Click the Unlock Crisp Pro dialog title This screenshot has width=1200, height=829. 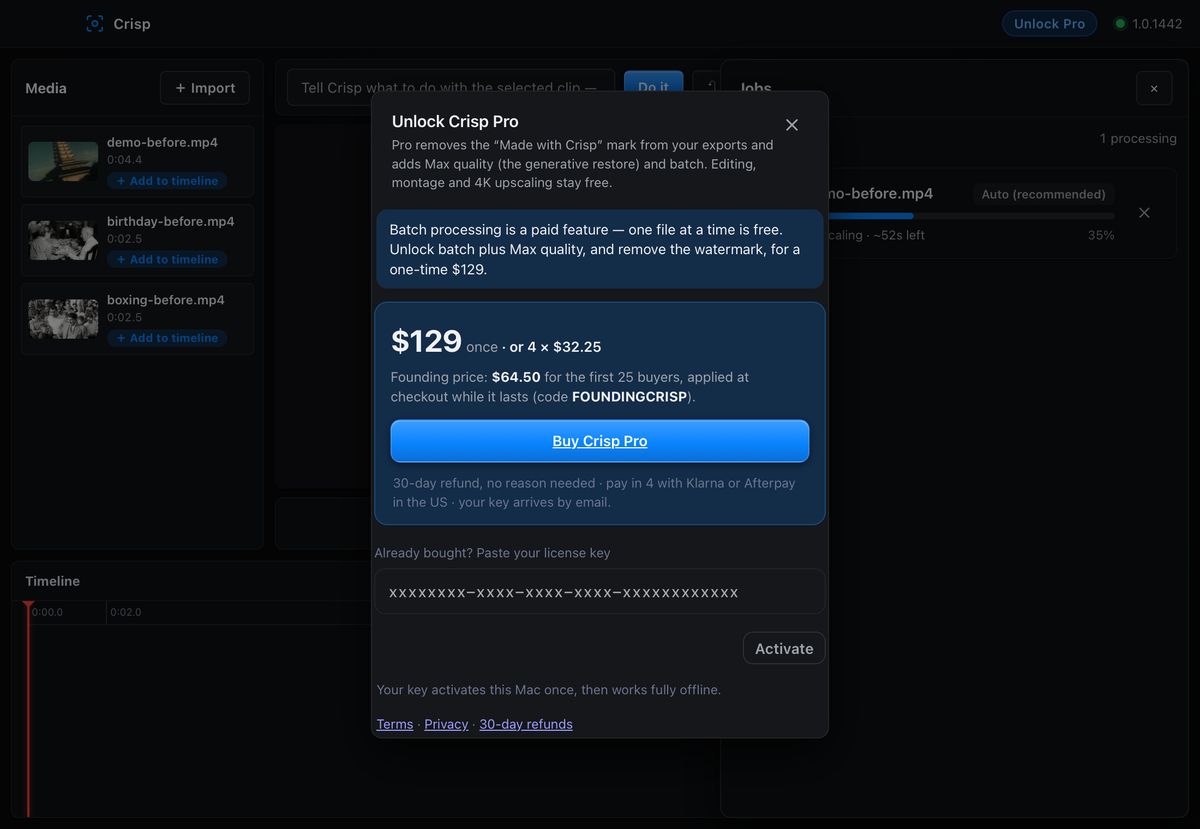coord(455,121)
